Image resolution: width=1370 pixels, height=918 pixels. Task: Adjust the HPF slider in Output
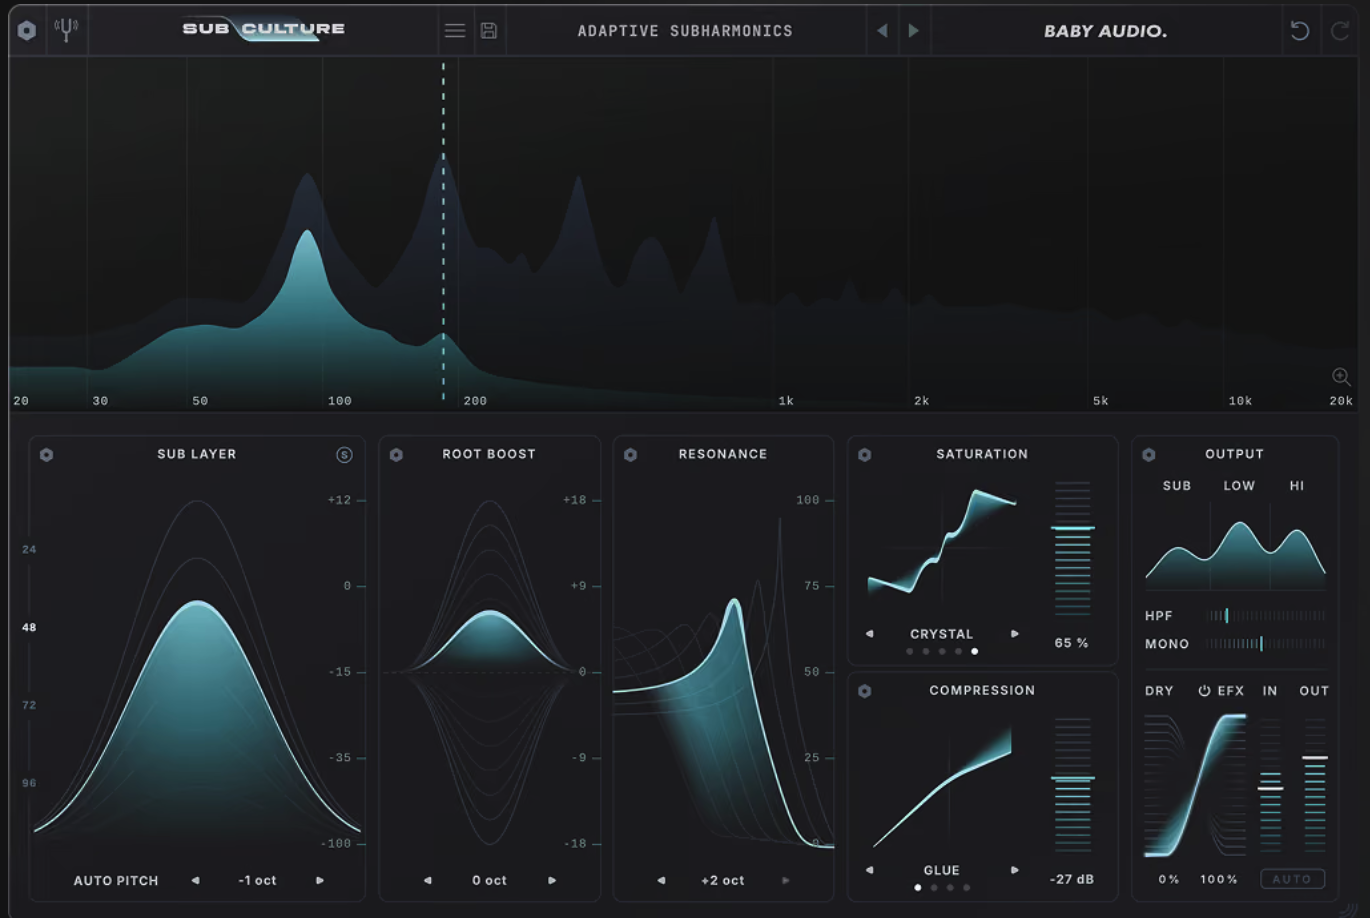1266,616
